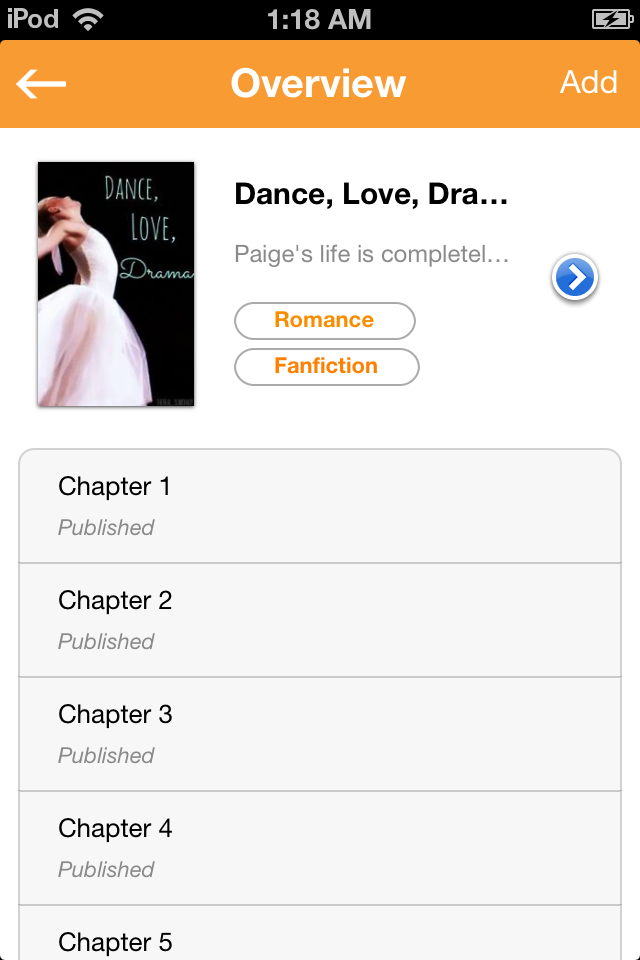Open Chapter 3 from the list
Image resolution: width=640 pixels, height=960 pixels.
pos(320,734)
